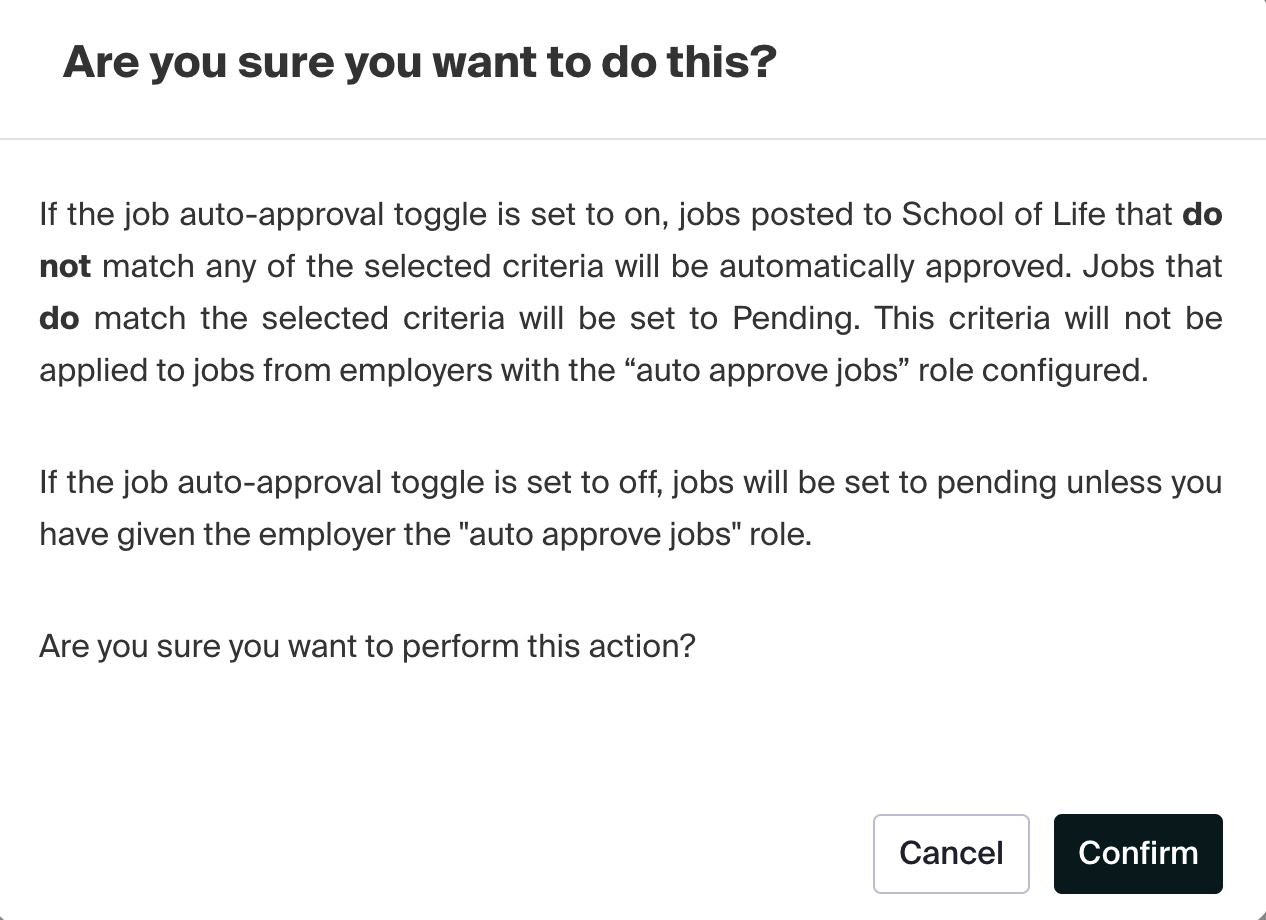Viewport: 1266px width, 920px height.
Task: Click the divider below the title
Action: pos(633,139)
